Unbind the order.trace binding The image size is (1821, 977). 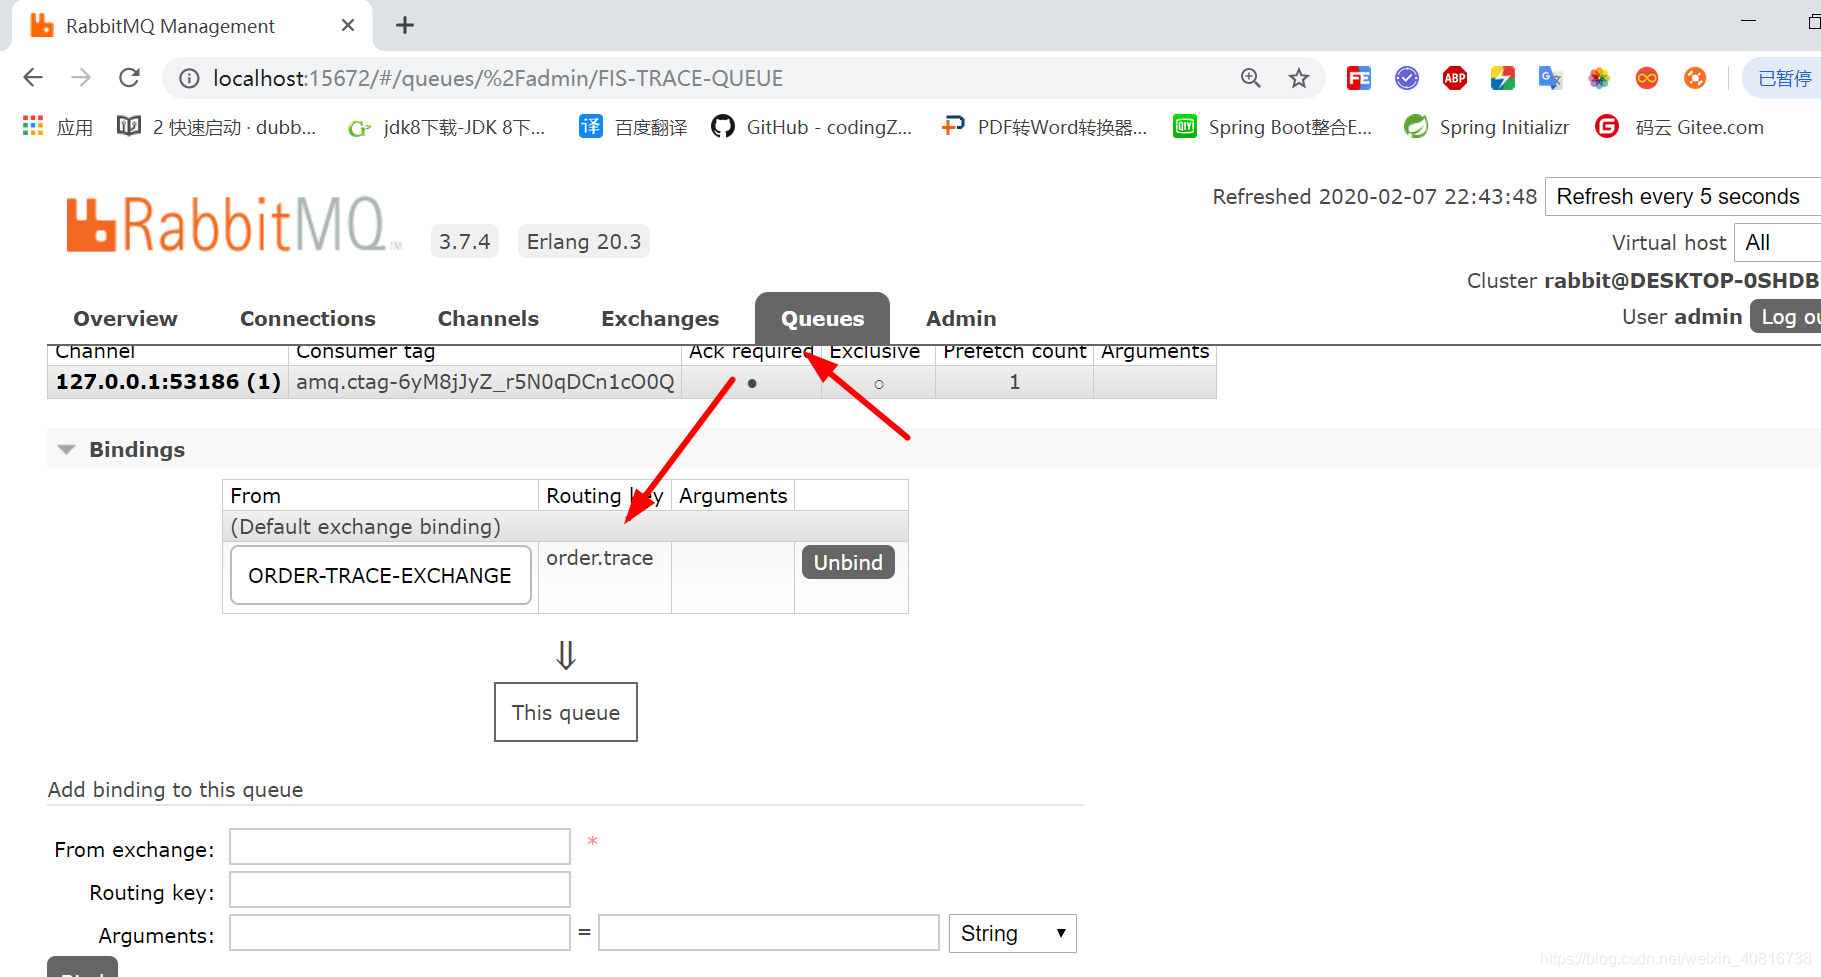tap(848, 562)
